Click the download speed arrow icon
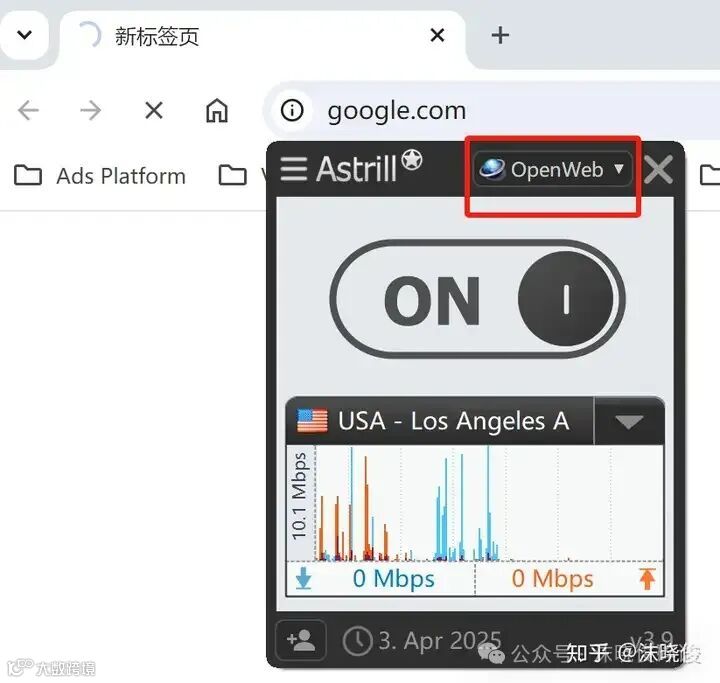The height and width of the screenshot is (683, 720). point(303,578)
